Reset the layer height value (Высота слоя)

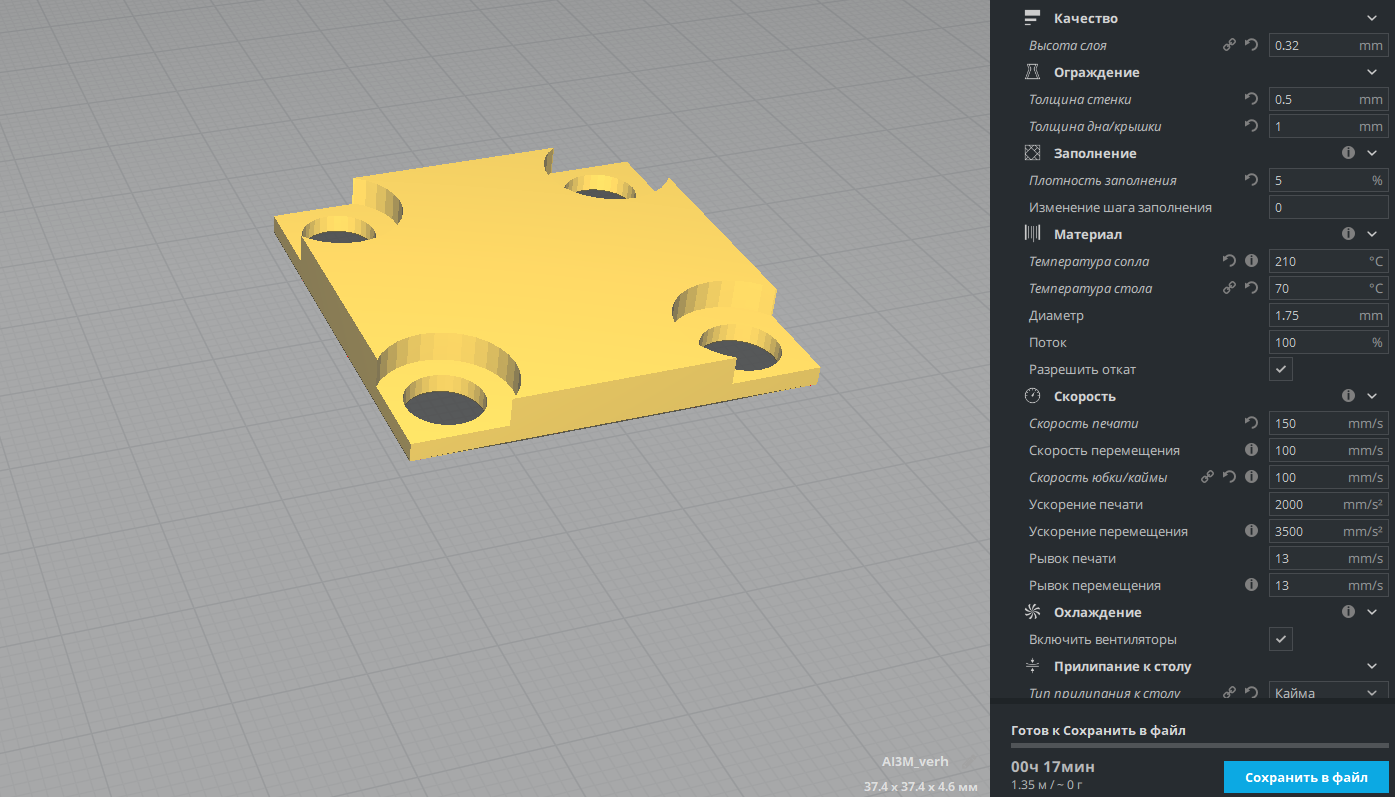pyautogui.click(x=1251, y=45)
